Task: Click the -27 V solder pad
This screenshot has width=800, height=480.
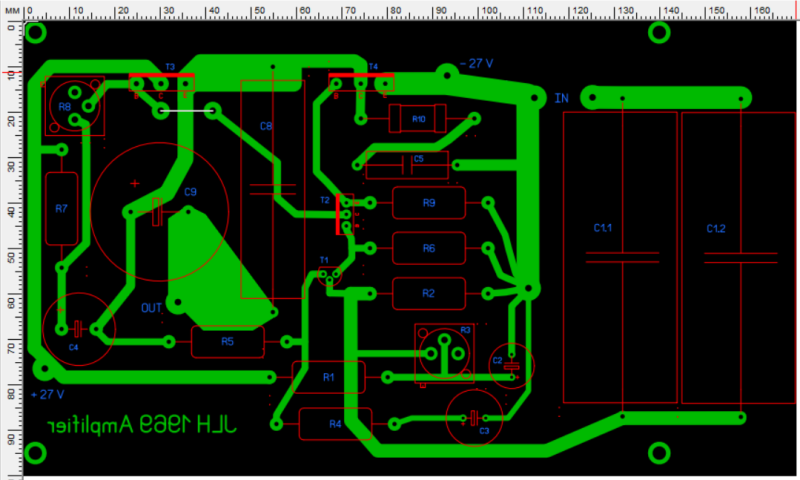Action: click(447, 75)
